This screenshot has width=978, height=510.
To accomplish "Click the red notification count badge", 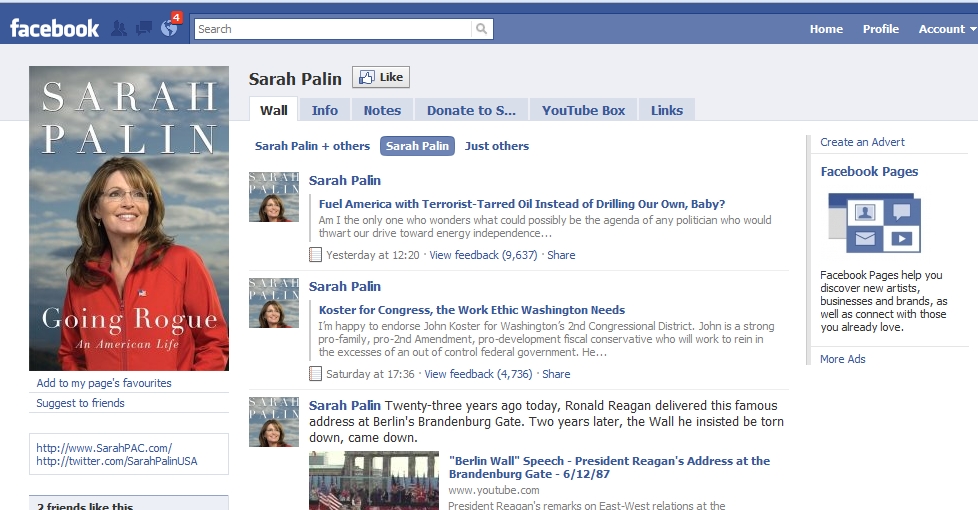I will (x=177, y=17).
